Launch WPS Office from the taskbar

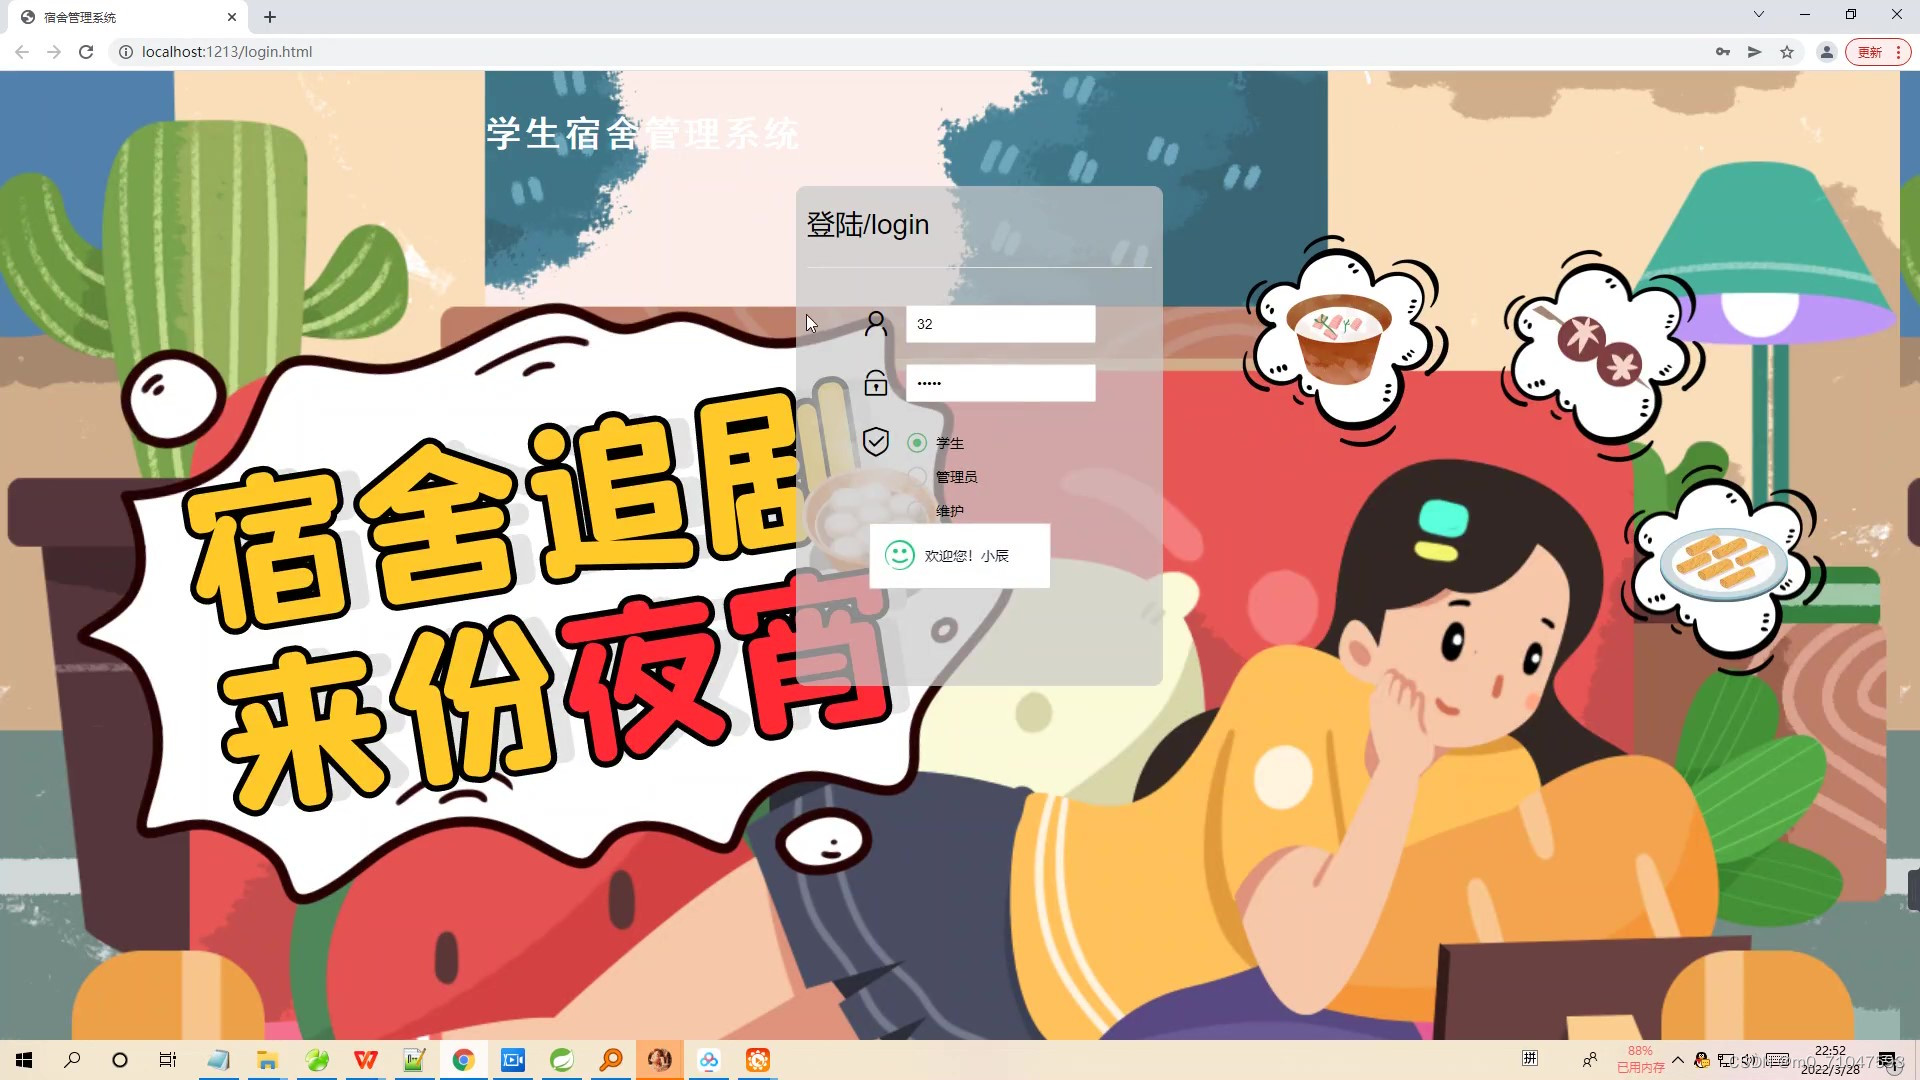(x=365, y=1059)
